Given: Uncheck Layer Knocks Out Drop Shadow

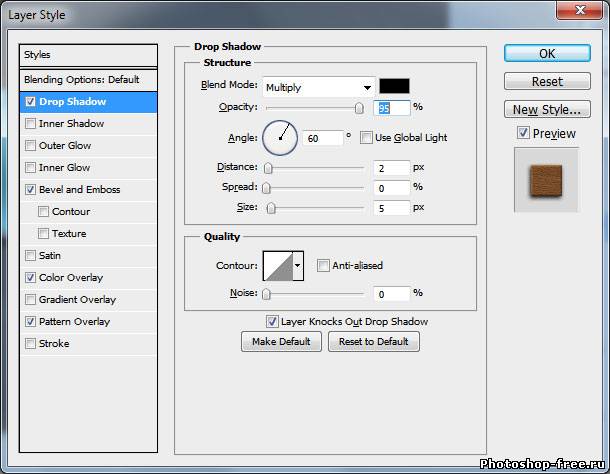Looking at the screenshot, I should click(272, 322).
